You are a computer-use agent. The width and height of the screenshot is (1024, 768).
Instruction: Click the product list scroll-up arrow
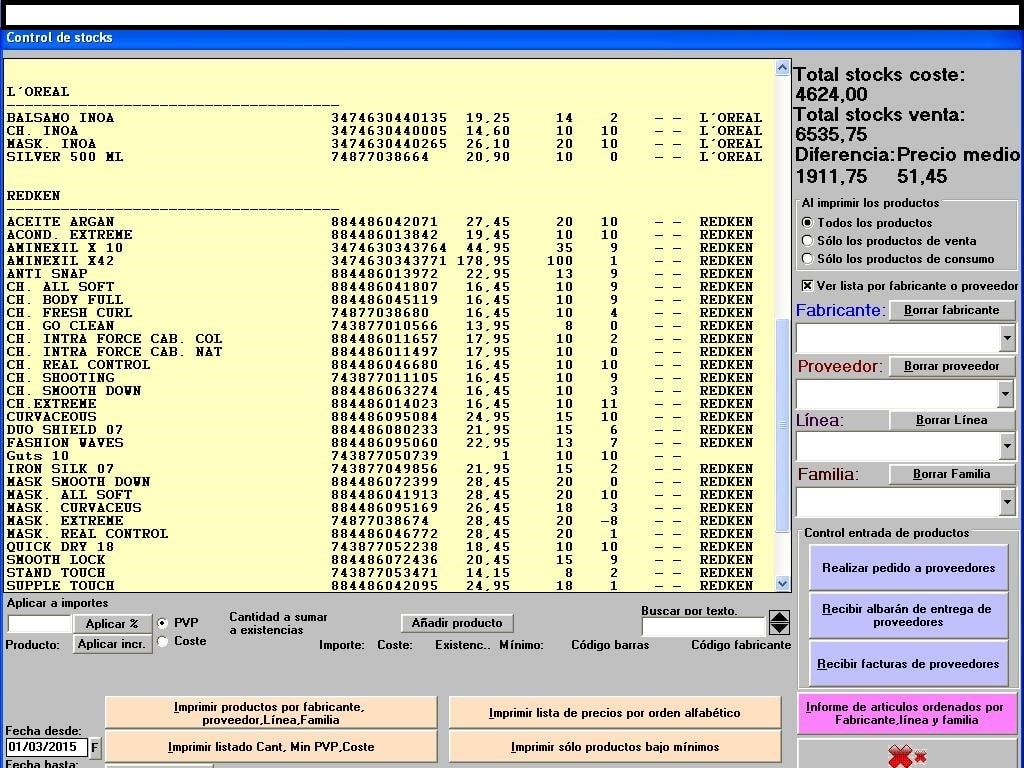[x=782, y=68]
